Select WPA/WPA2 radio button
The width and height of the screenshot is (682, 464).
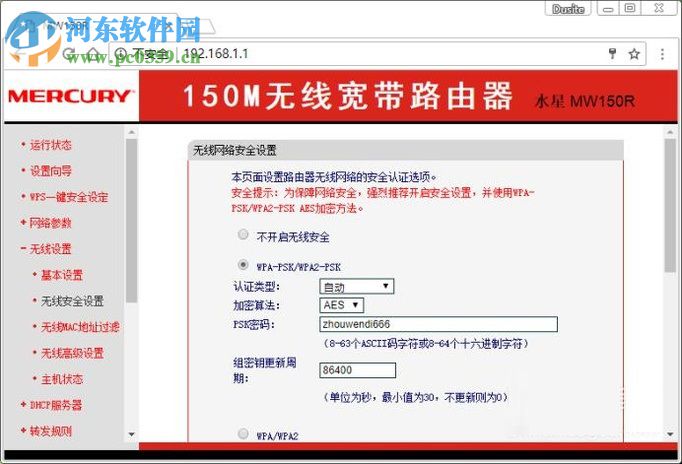coord(243,434)
